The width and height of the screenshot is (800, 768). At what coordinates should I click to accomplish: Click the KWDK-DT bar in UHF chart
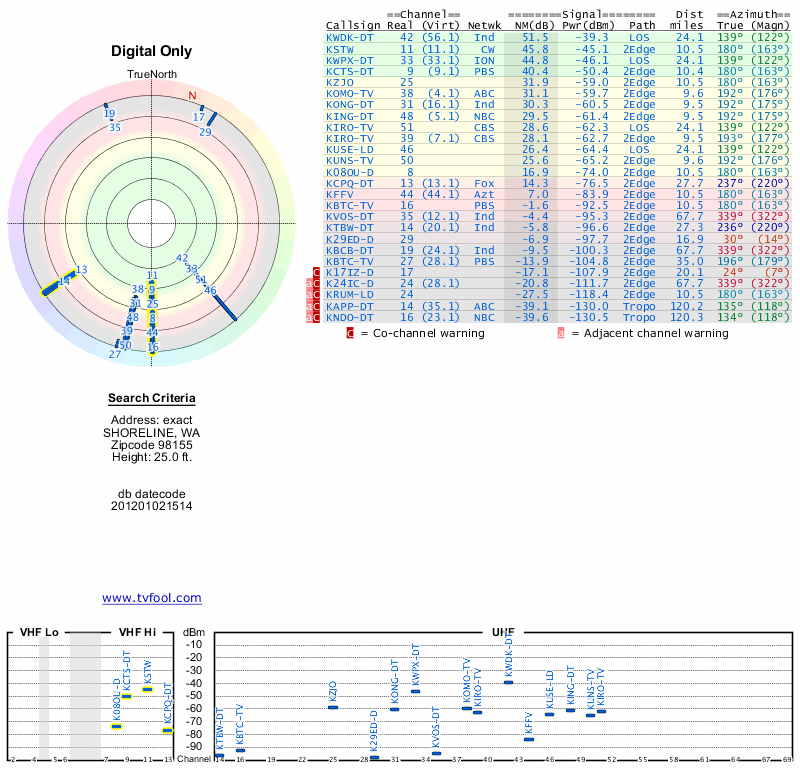(x=508, y=681)
